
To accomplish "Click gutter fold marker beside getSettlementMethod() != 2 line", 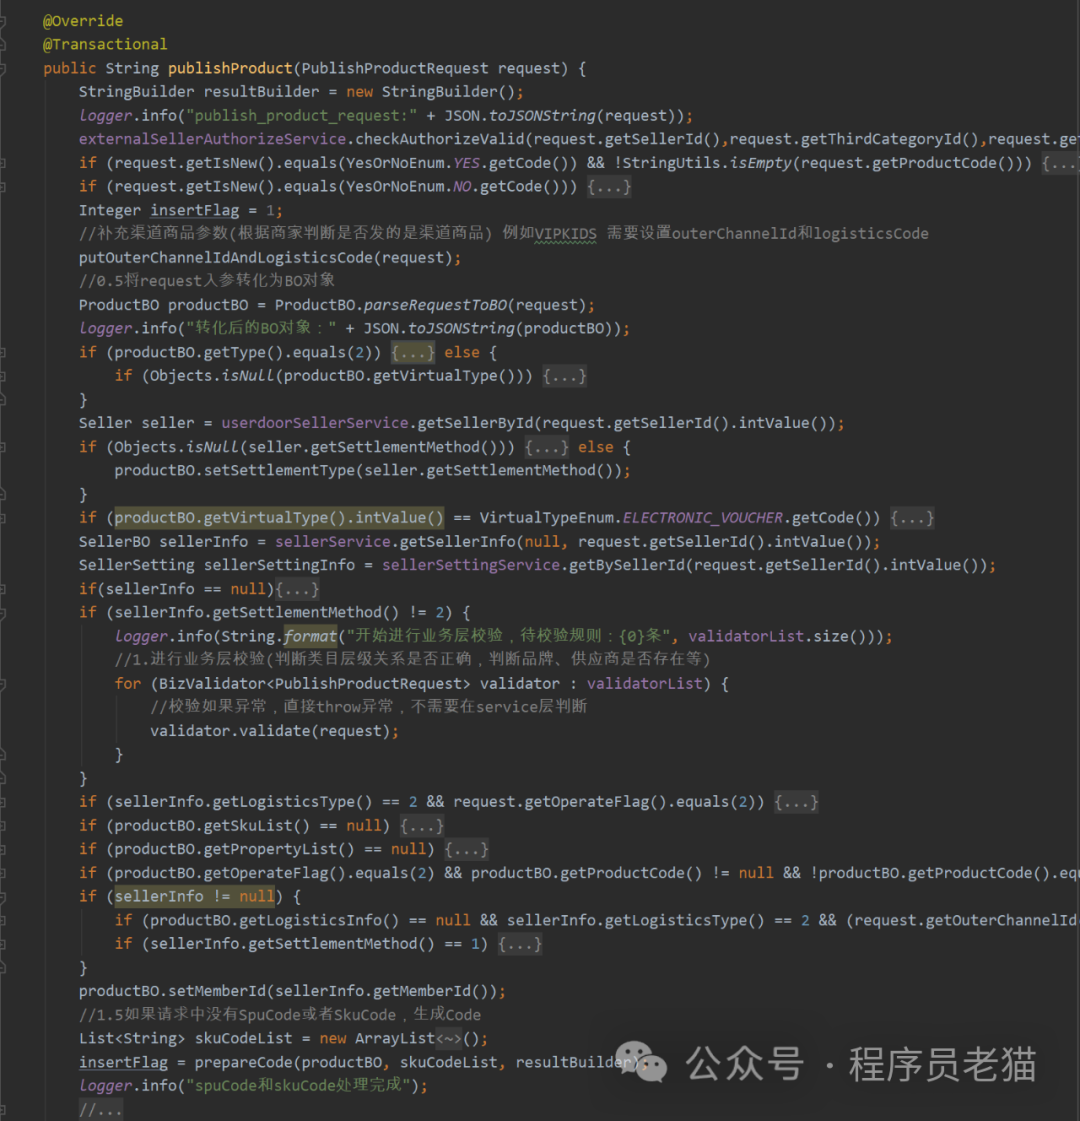I will 5,613.
